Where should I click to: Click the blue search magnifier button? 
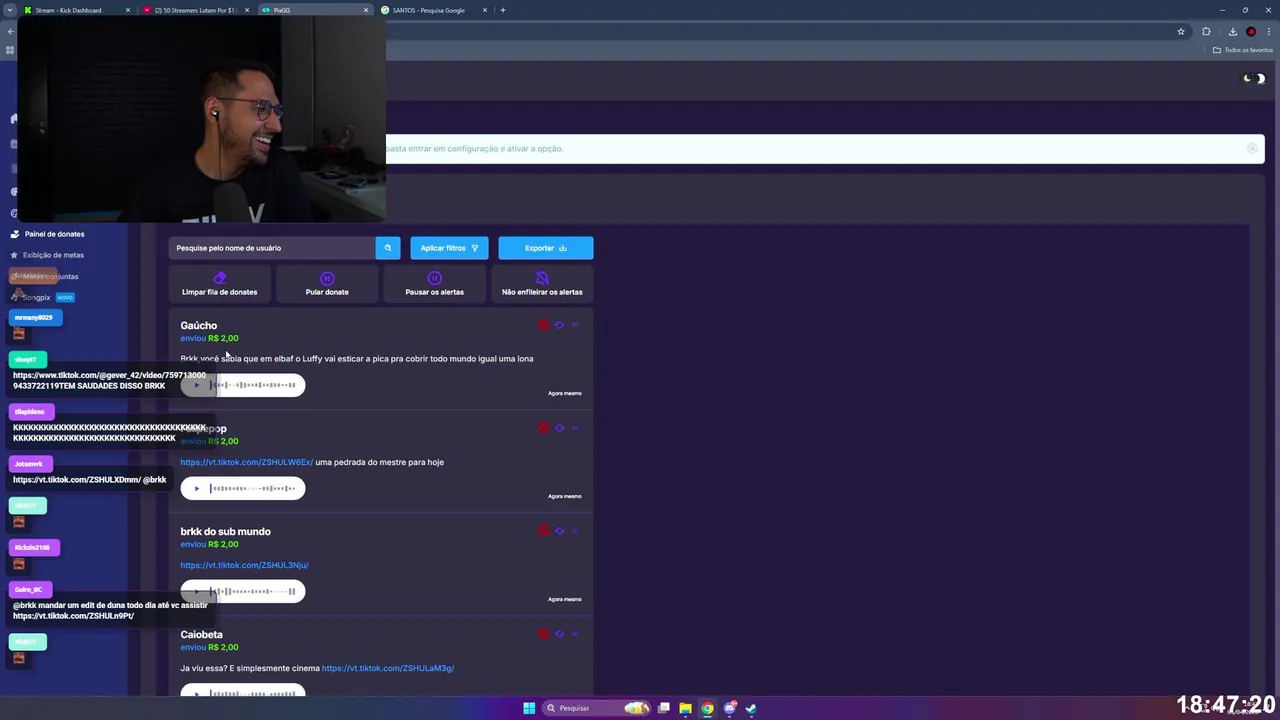[x=388, y=248]
